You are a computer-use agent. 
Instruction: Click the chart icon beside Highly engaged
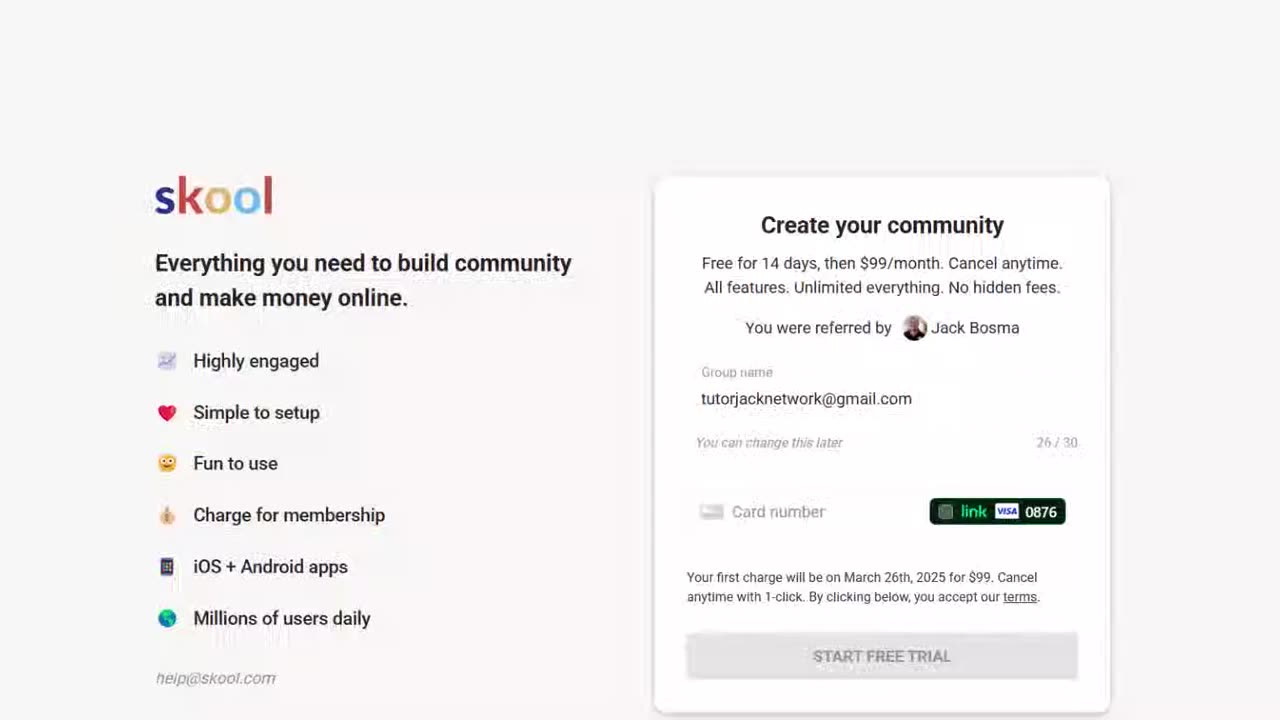click(x=167, y=361)
